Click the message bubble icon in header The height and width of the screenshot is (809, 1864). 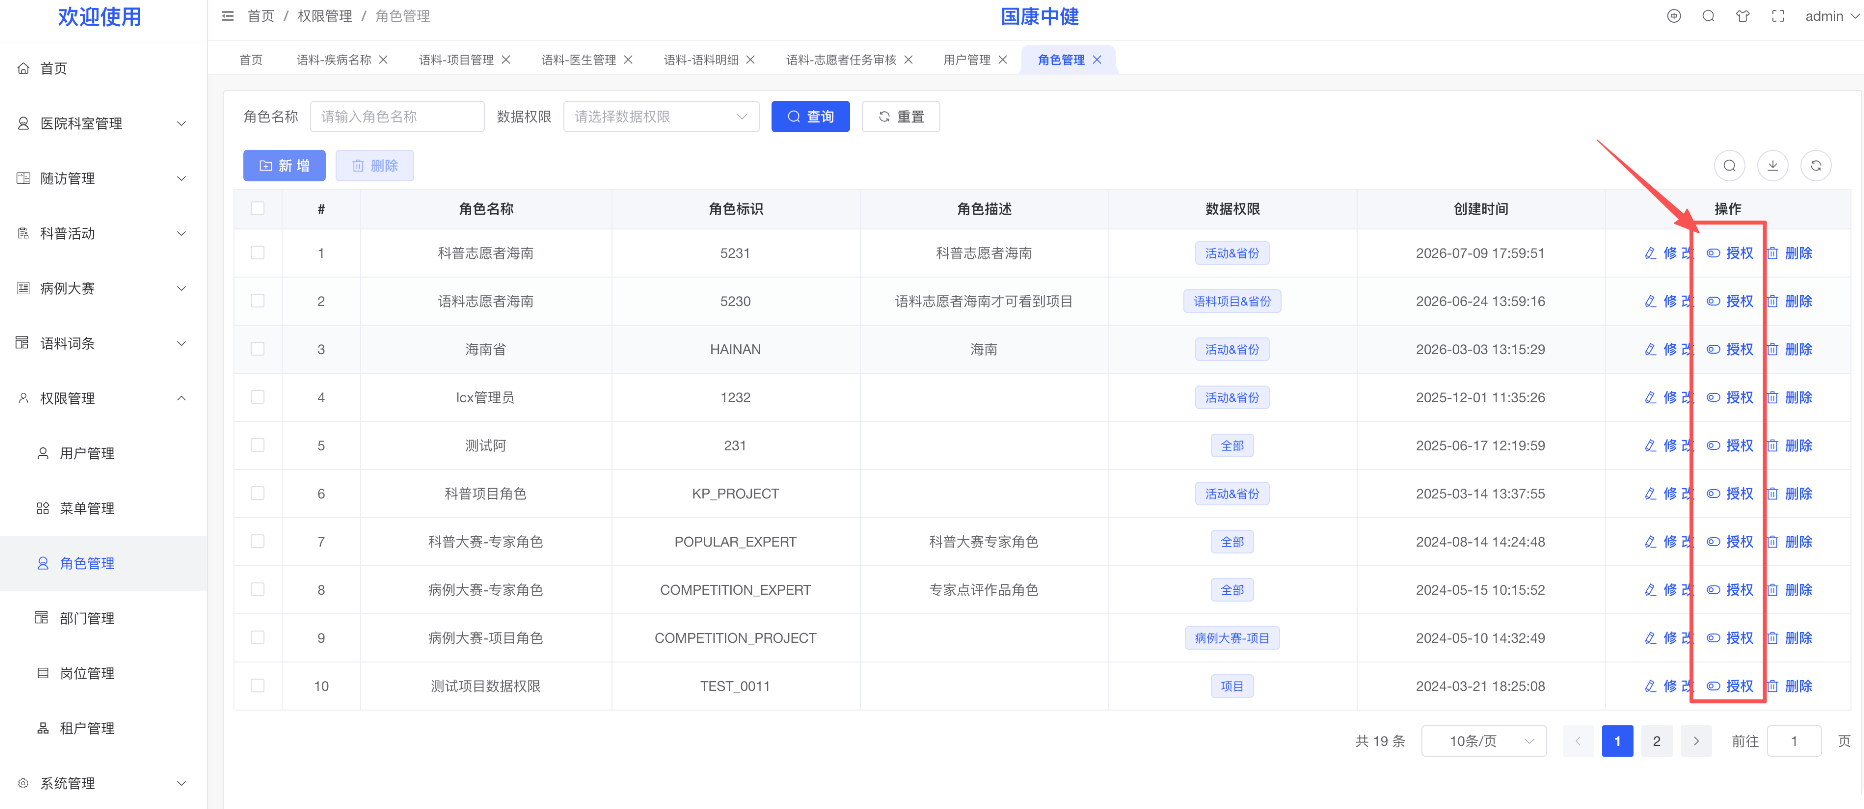1674,16
